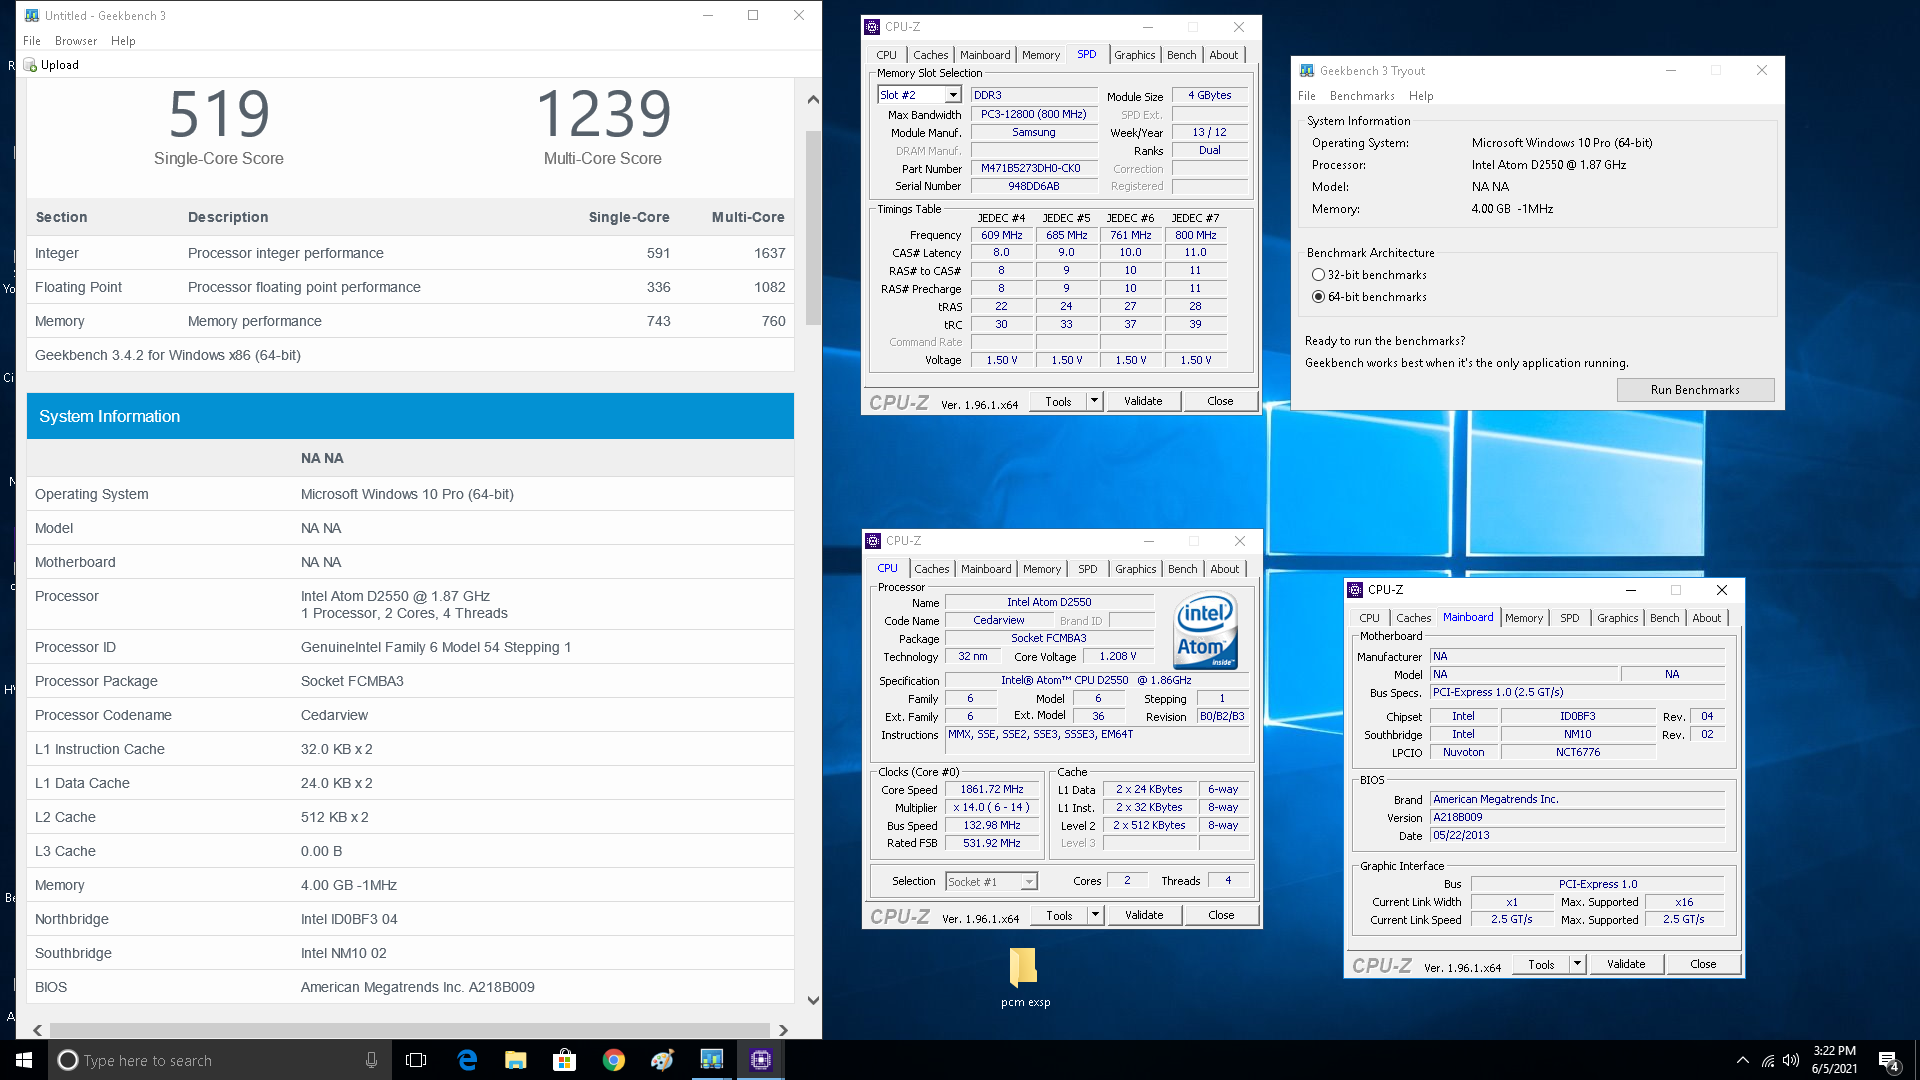Switch to Bench tab in SPD window
Viewport: 1920px width, 1080px height.
[1182, 55]
